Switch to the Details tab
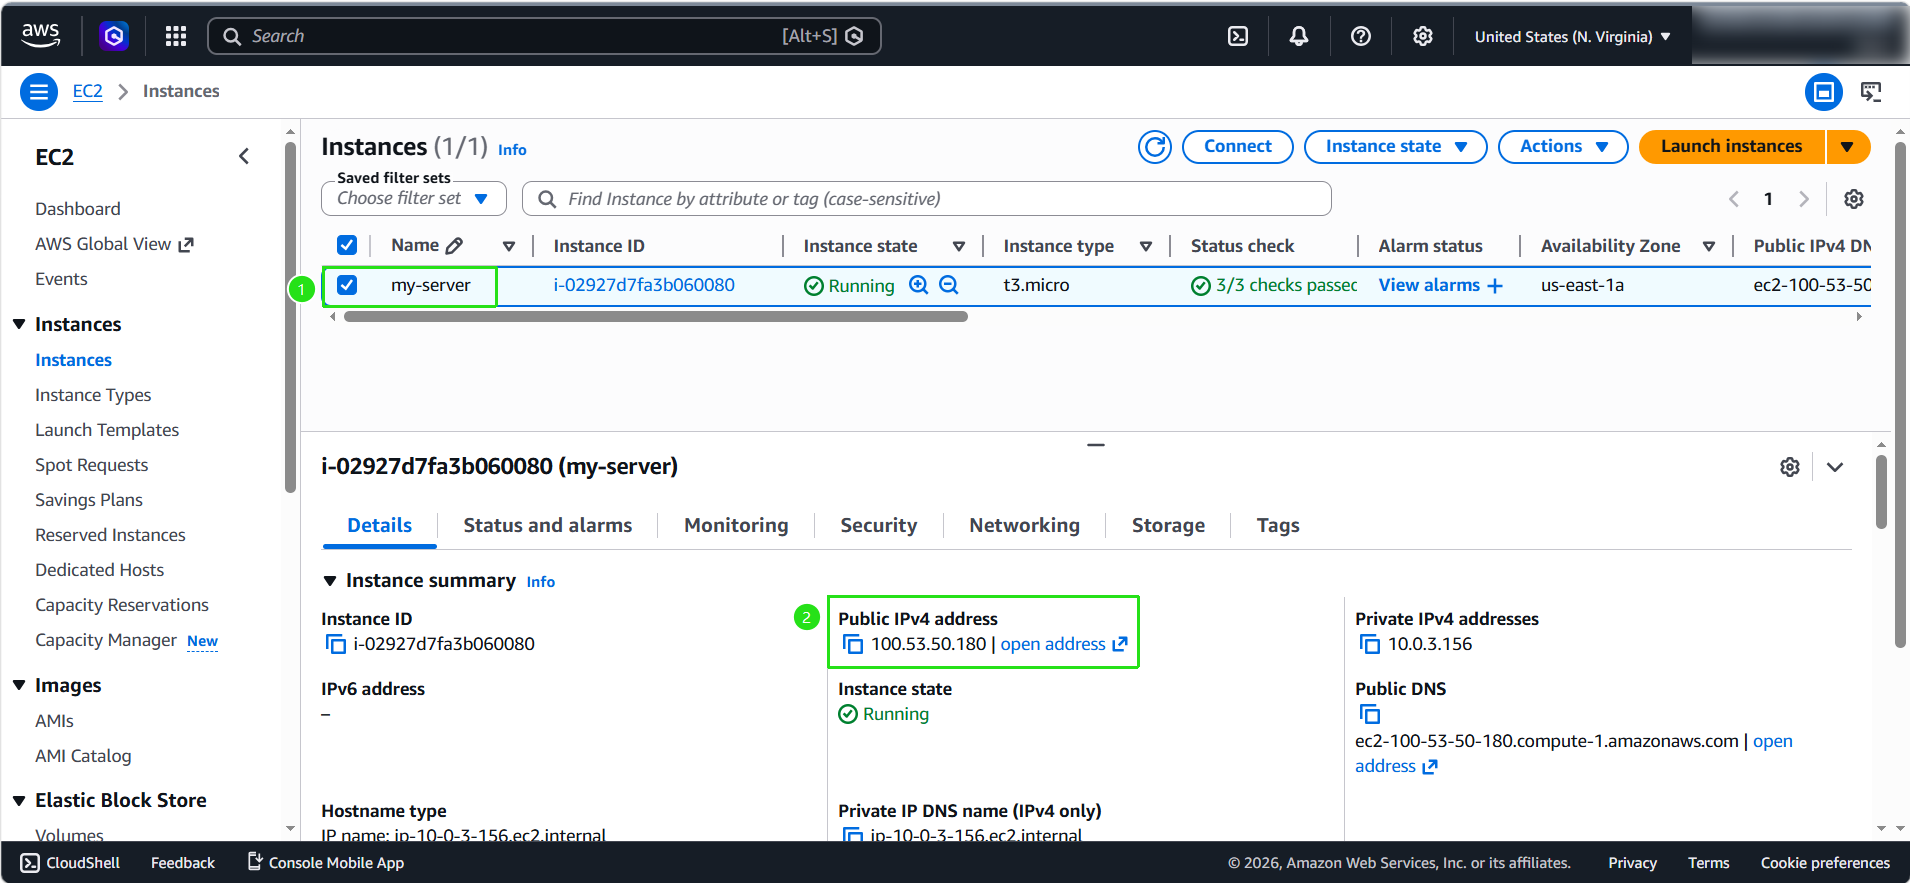Viewport: 1910px width, 883px height. [x=380, y=526]
